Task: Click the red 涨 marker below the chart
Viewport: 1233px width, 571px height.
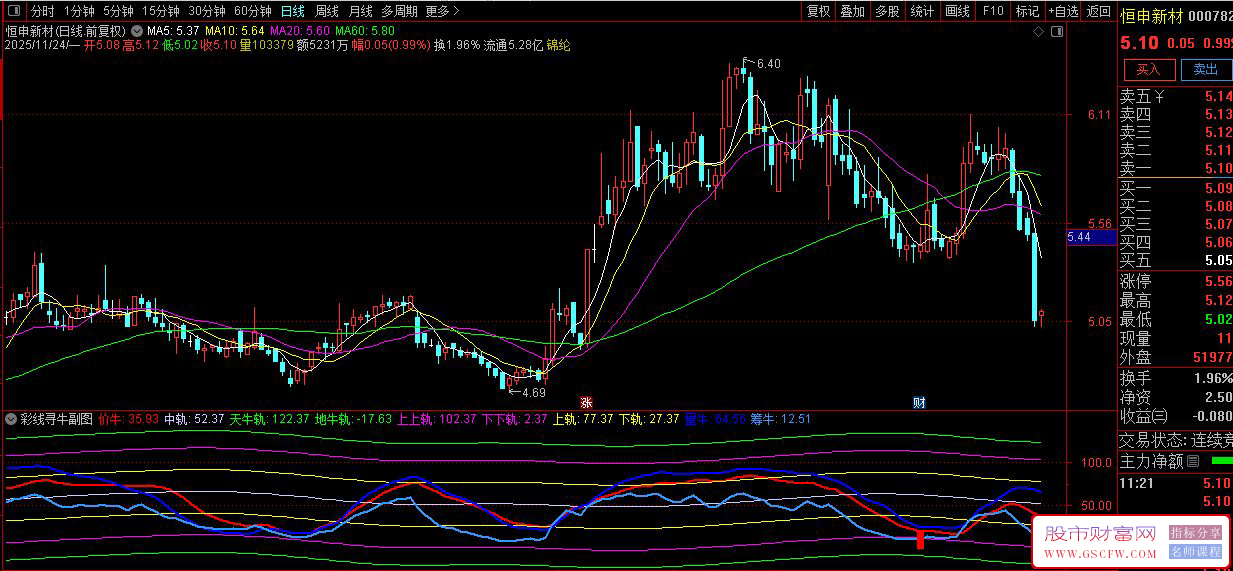Action: [x=587, y=402]
